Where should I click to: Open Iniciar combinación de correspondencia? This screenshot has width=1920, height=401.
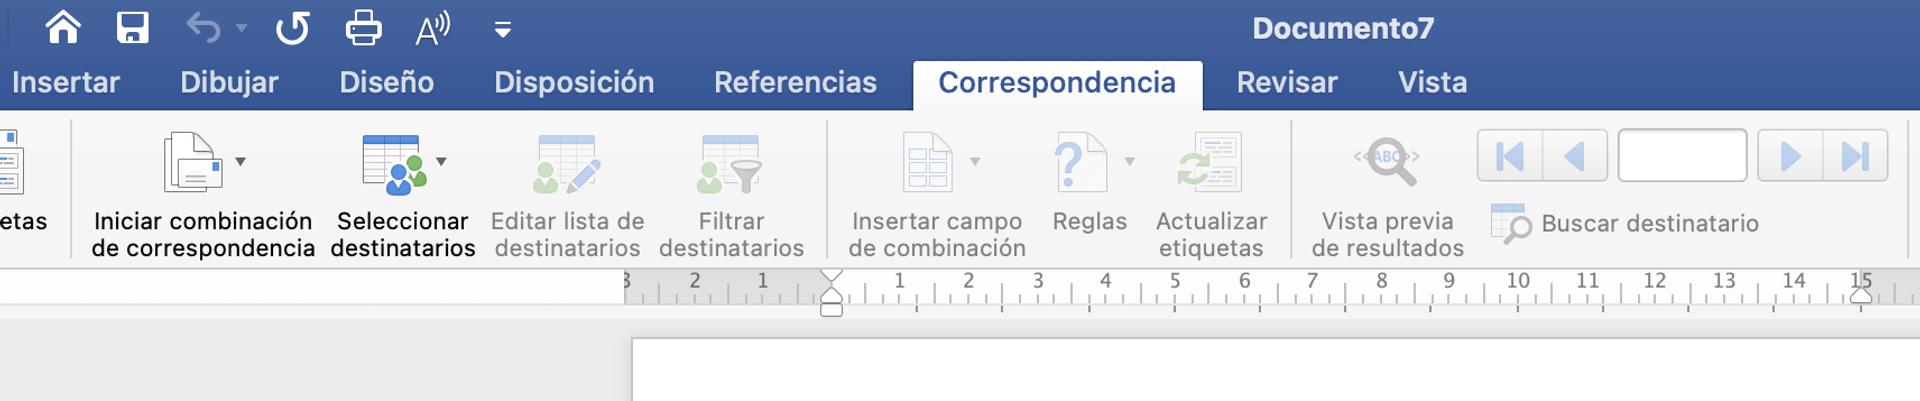(202, 195)
